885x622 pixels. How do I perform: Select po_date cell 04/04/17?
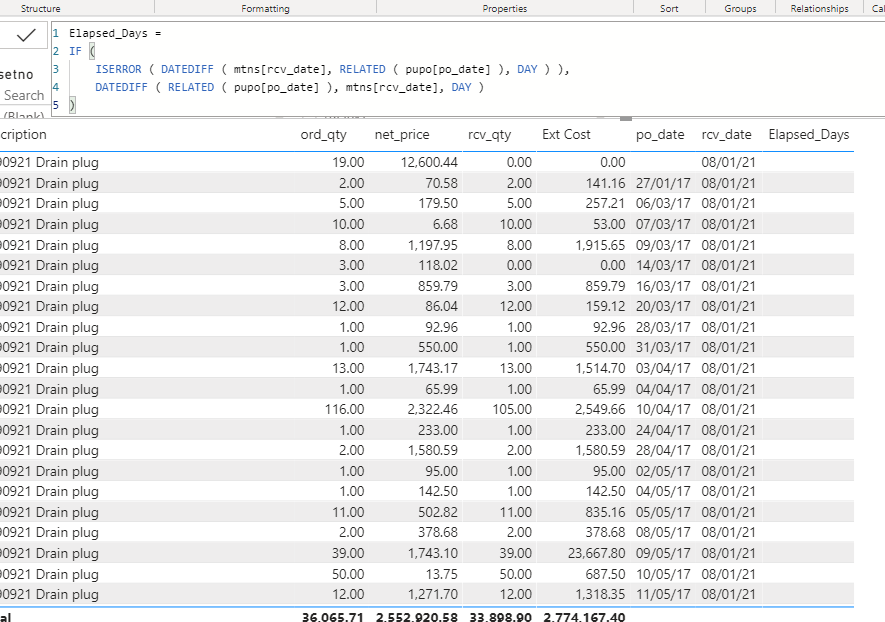click(x=663, y=389)
